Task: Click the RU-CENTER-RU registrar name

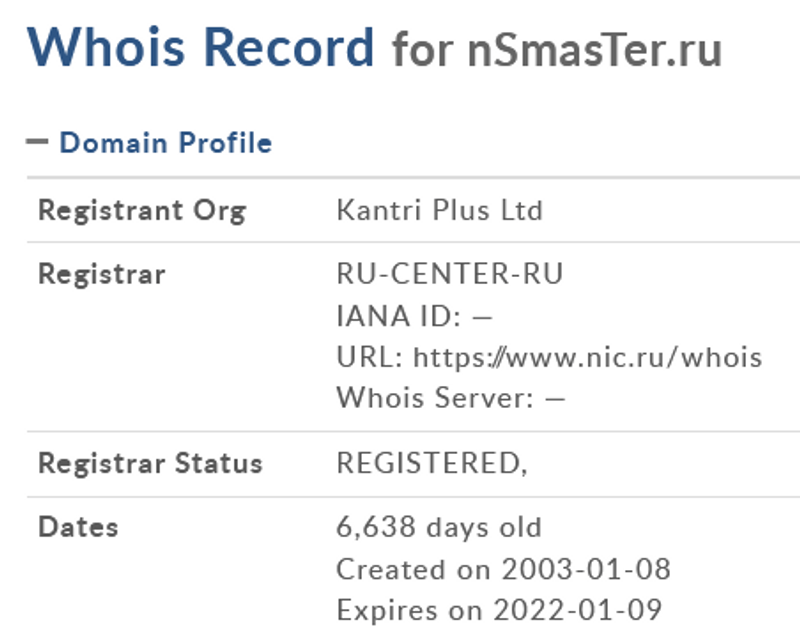Action: (x=449, y=274)
